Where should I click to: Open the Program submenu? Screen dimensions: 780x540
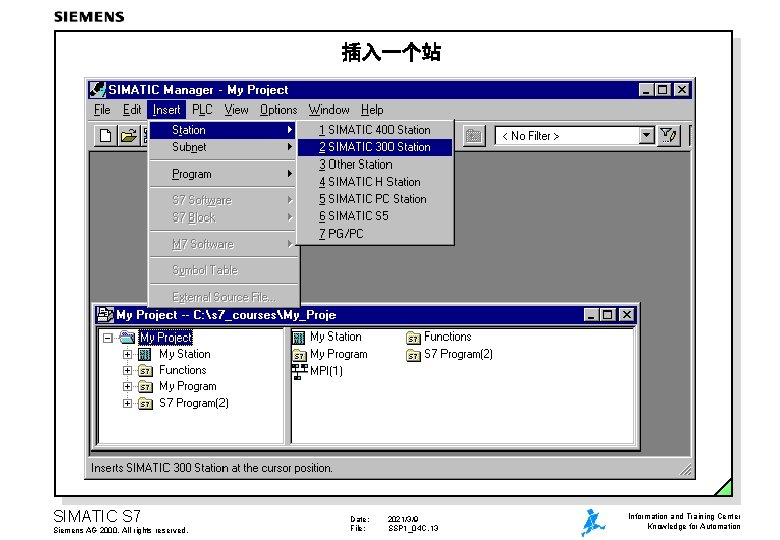click(x=222, y=174)
